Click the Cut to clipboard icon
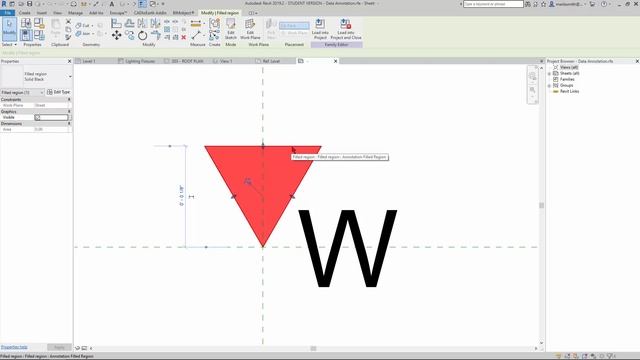Viewport: 640px width, 360px height. (68, 22)
